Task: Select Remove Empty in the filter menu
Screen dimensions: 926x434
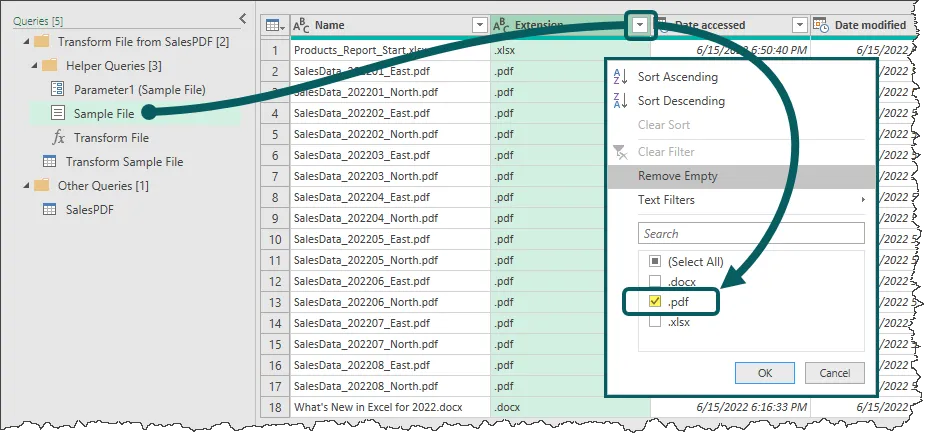Action: pos(677,176)
